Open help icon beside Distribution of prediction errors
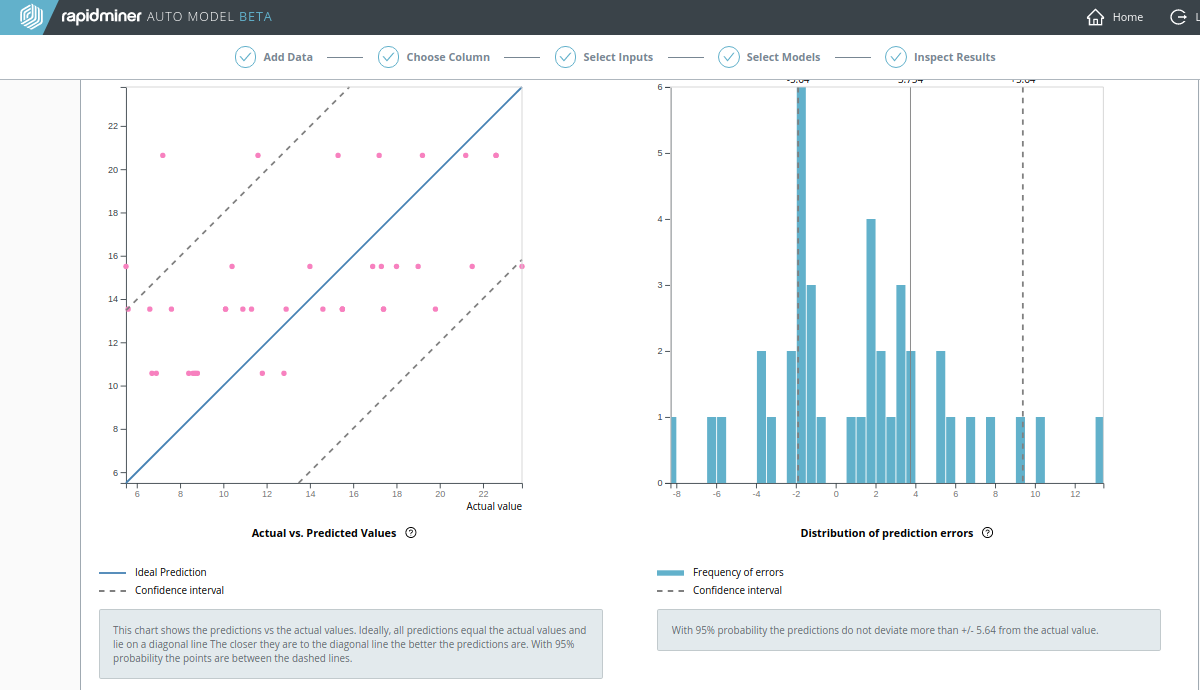Image resolution: width=1200 pixels, height=690 pixels. tap(988, 533)
